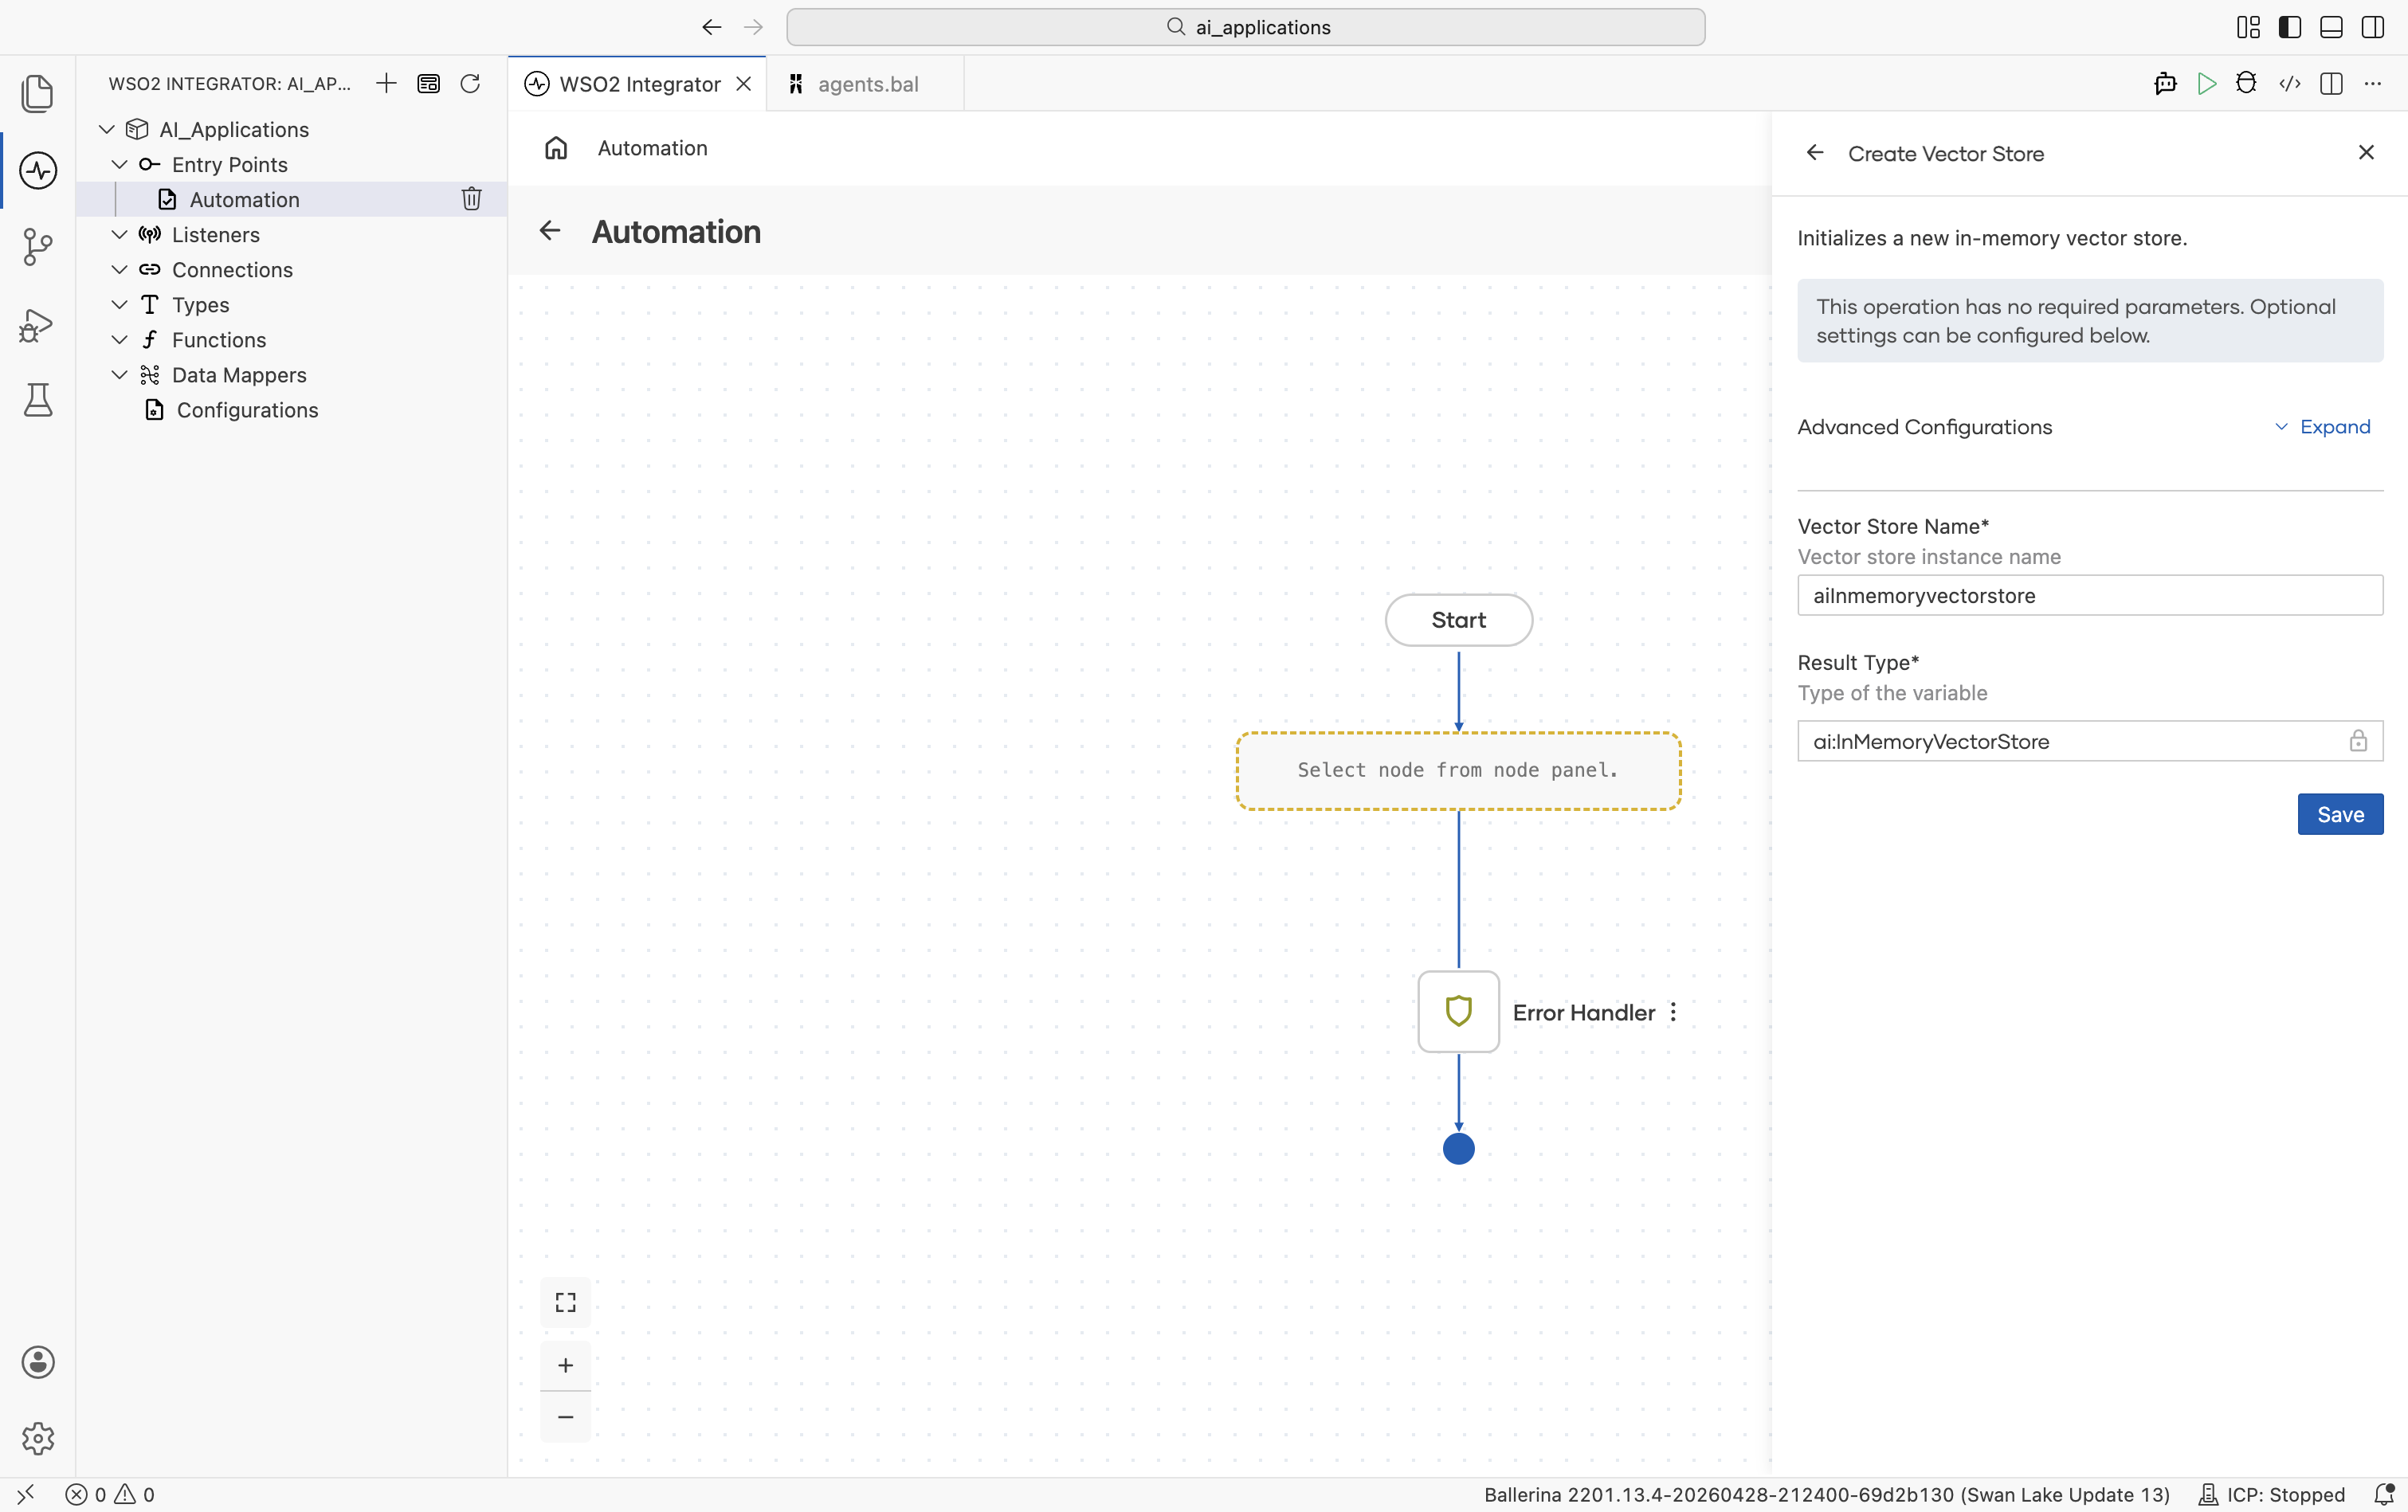Click the Ballerina version status entry
2408x1512 pixels.
click(x=1826, y=1494)
